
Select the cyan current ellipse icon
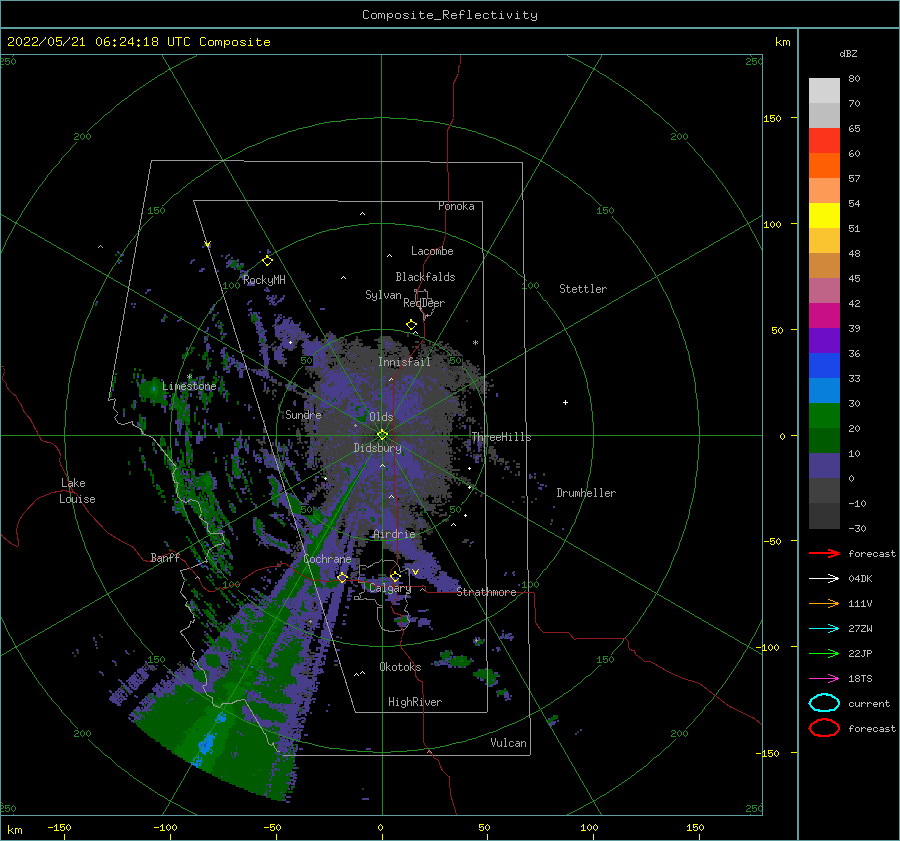click(824, 703)
